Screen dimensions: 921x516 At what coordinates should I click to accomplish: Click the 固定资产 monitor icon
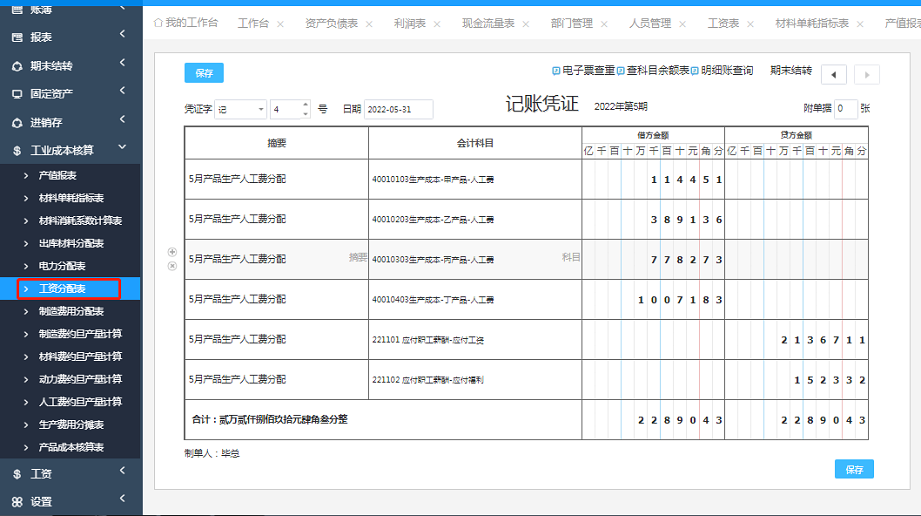[x=17, y=94]
